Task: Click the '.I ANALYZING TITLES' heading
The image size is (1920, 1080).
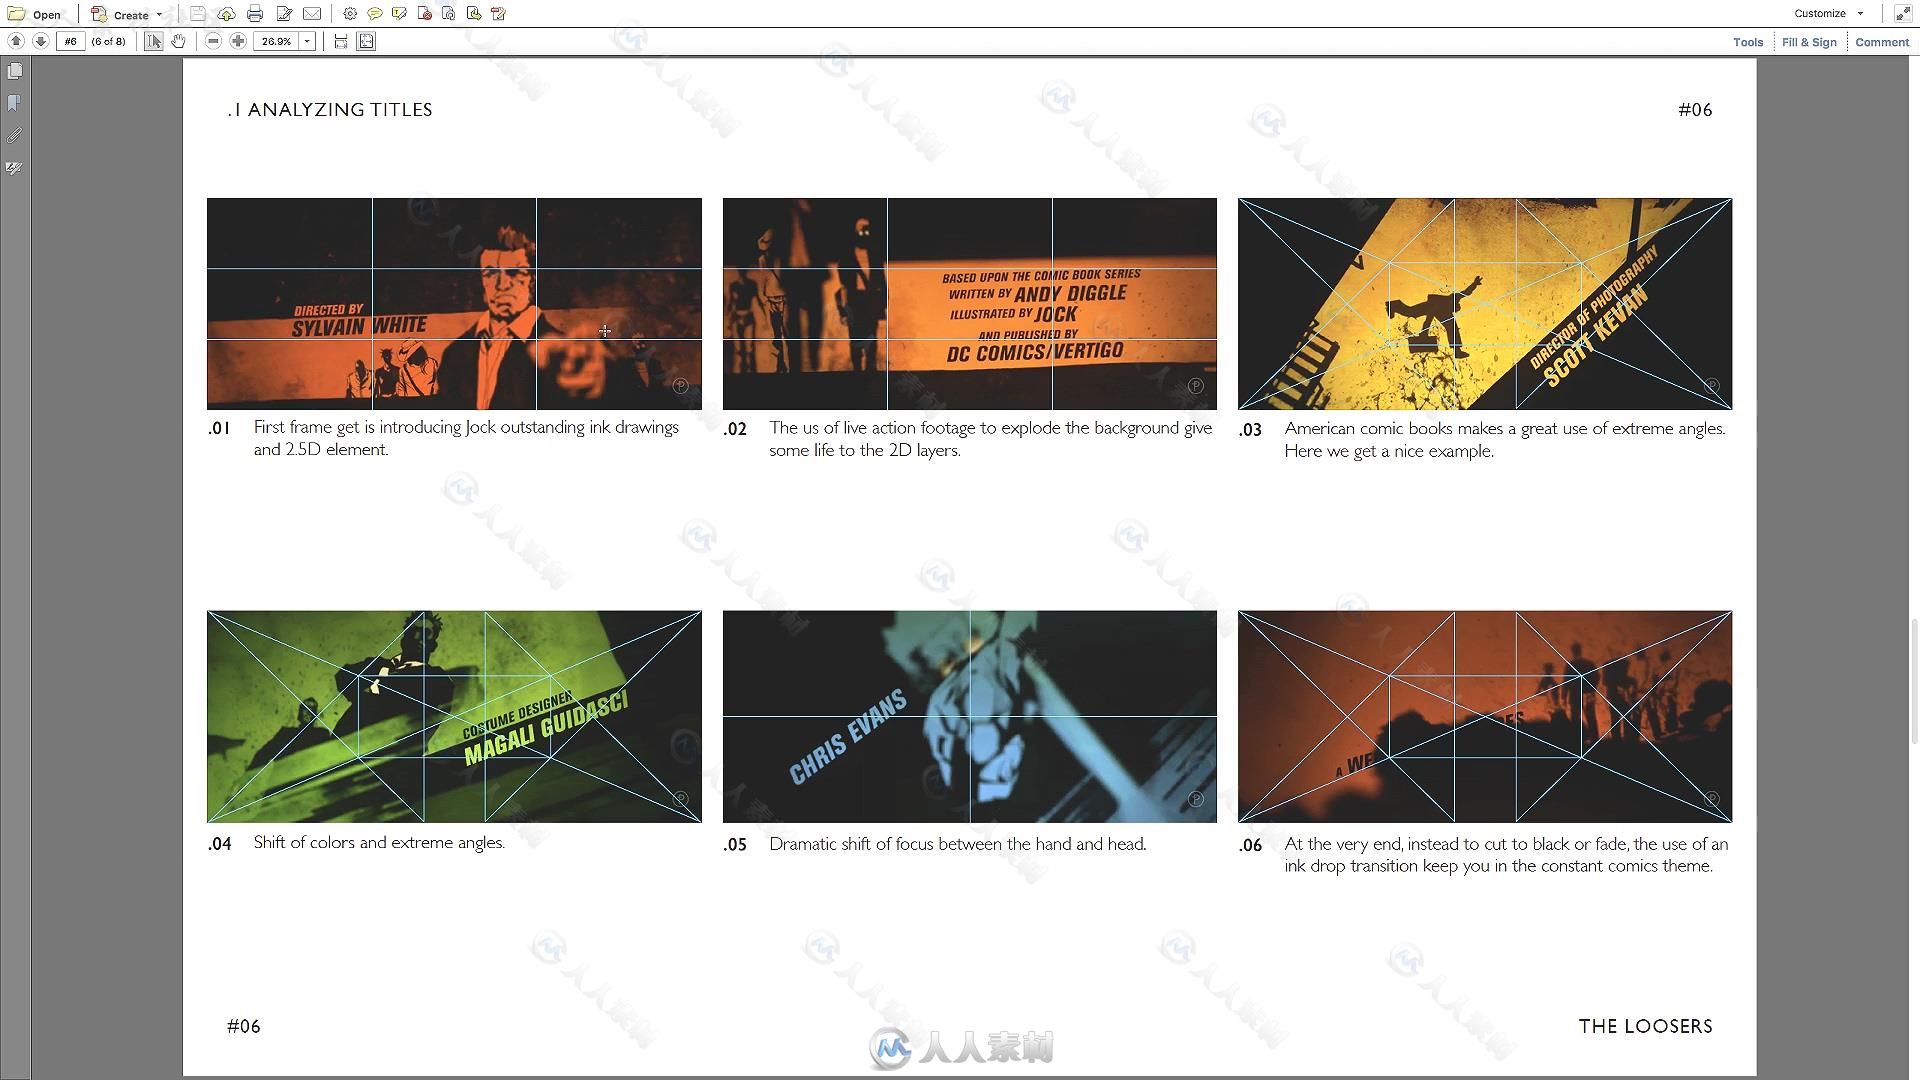Action: (x=330, y=110)
